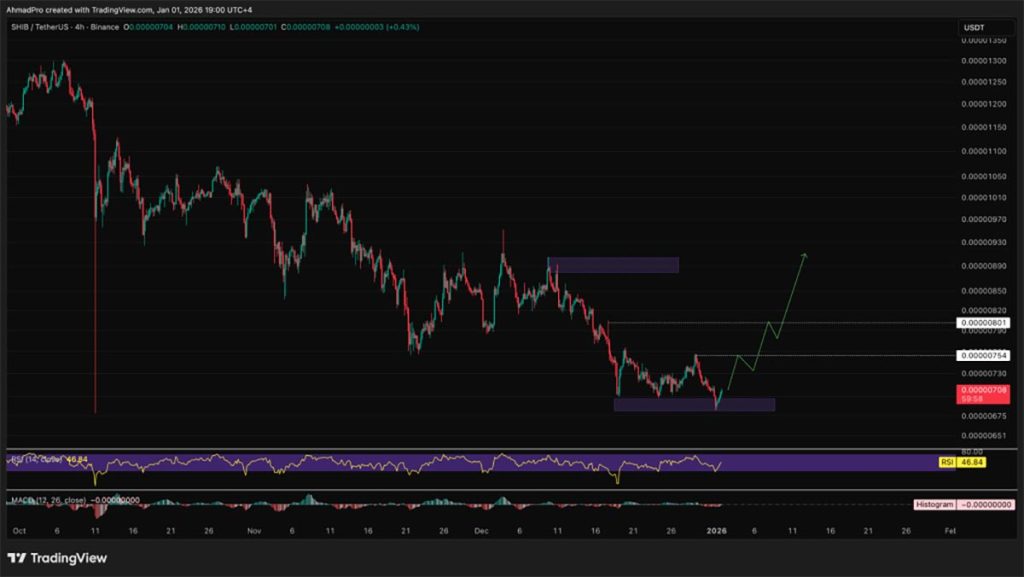
Task: Click the red current price label 0.00000708
Action: pyautogui.click(x=982, y=390)
